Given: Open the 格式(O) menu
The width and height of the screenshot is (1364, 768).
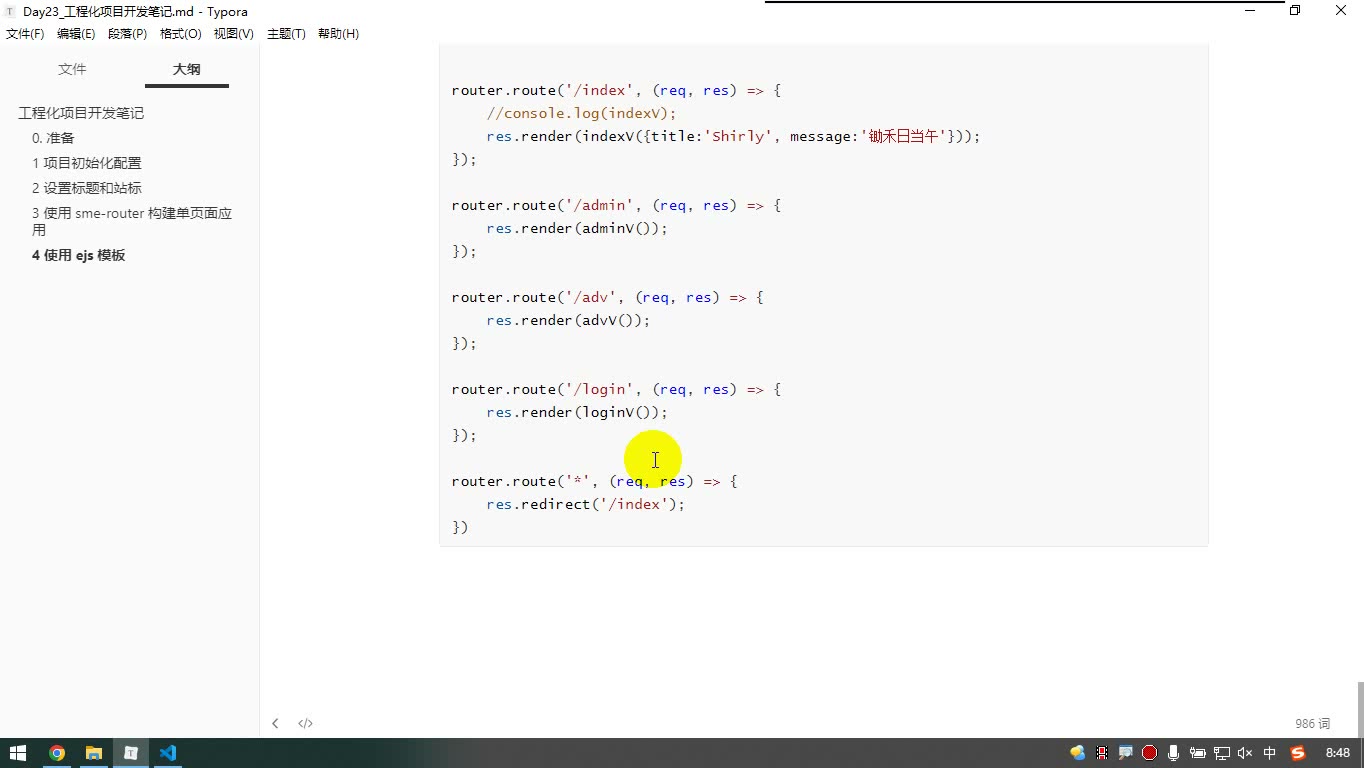Looking at the screenshot, I should point(181,33).
